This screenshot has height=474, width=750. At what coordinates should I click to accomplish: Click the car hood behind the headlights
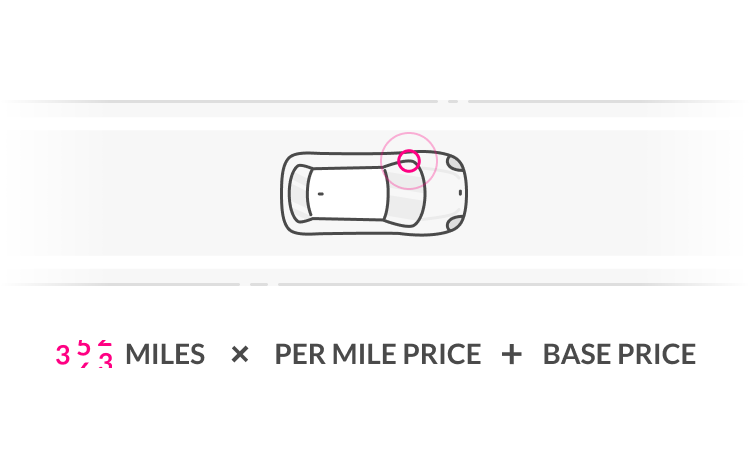tap(442, 193)
